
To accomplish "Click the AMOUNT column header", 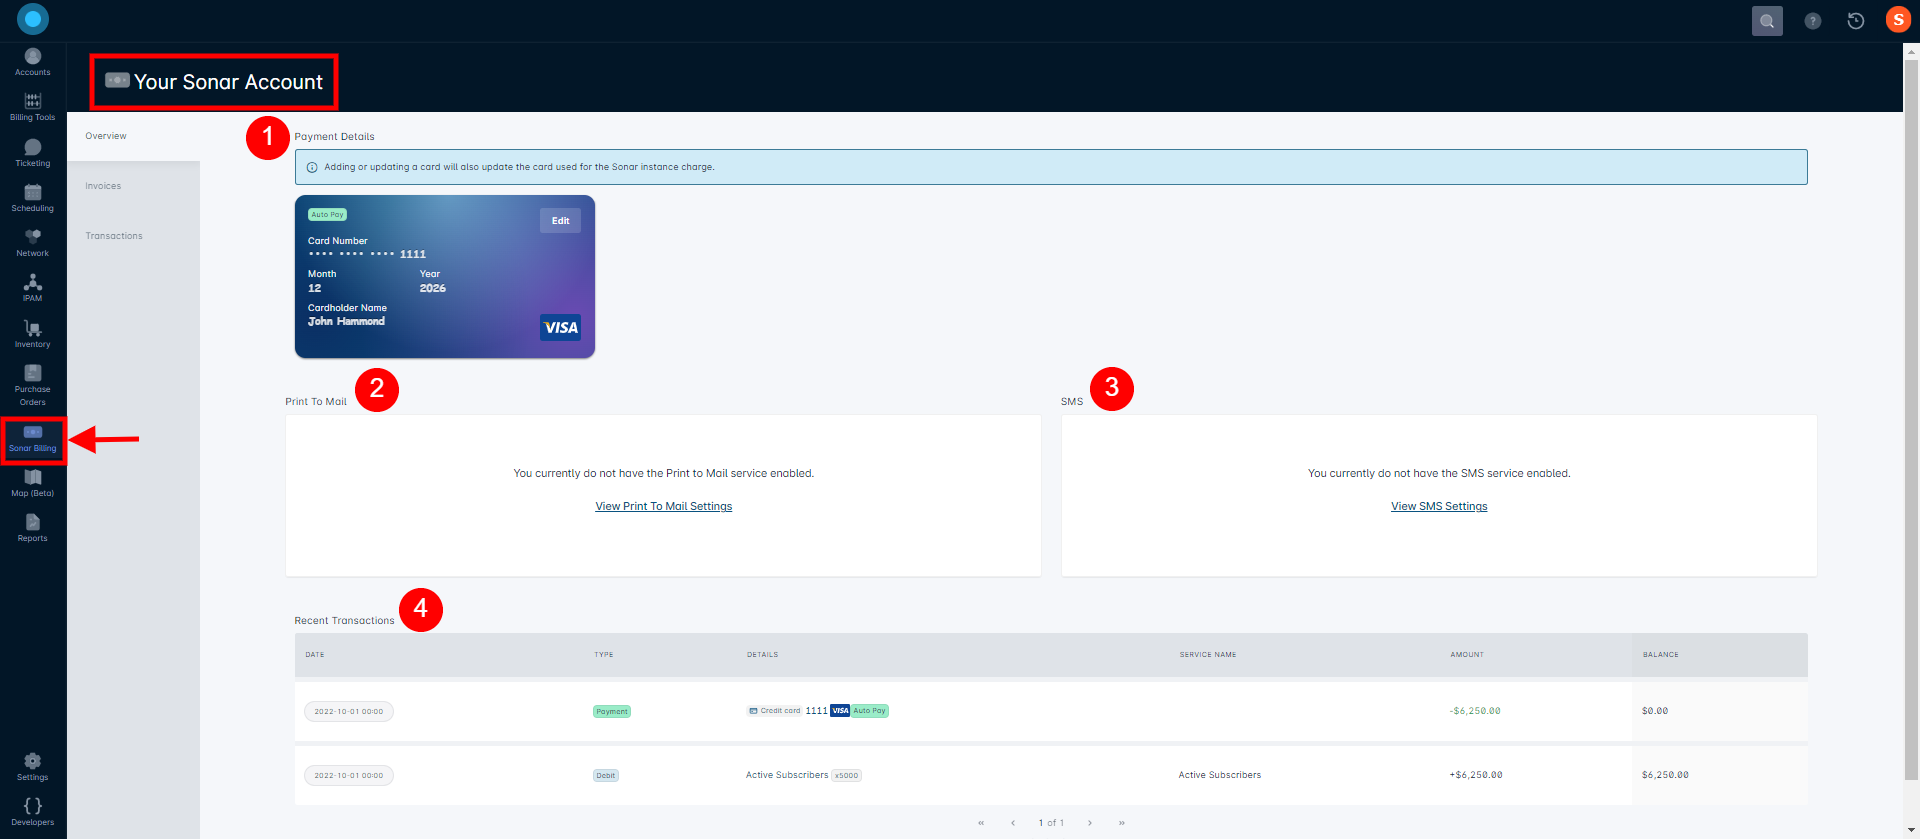I will (1467, 655).
